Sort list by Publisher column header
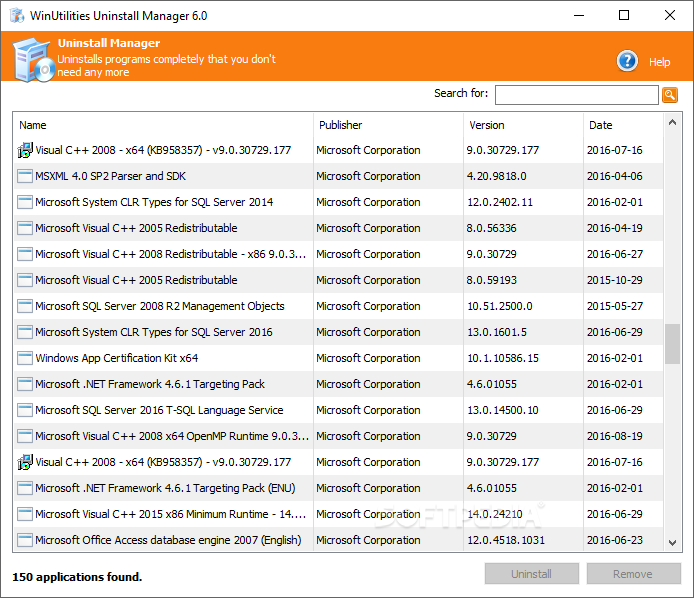Viewport: 694px width, 598px height. point(340,125)
